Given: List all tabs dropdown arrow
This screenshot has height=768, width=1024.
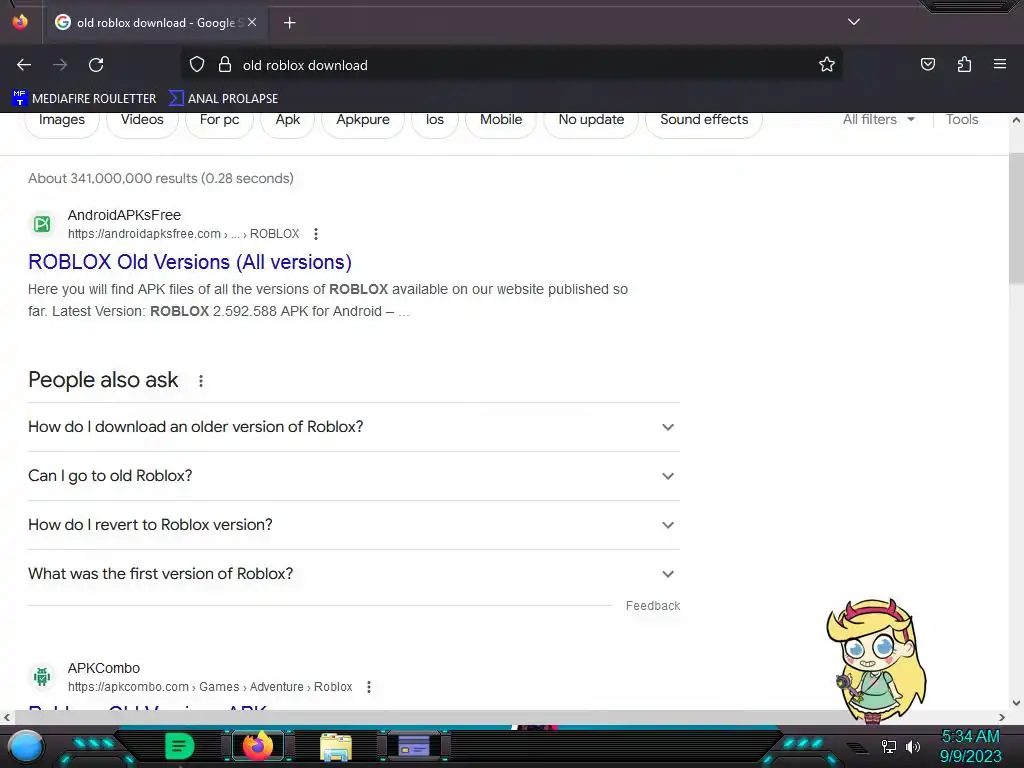Looking at the screenshot, I should click(x=854, y=22).
